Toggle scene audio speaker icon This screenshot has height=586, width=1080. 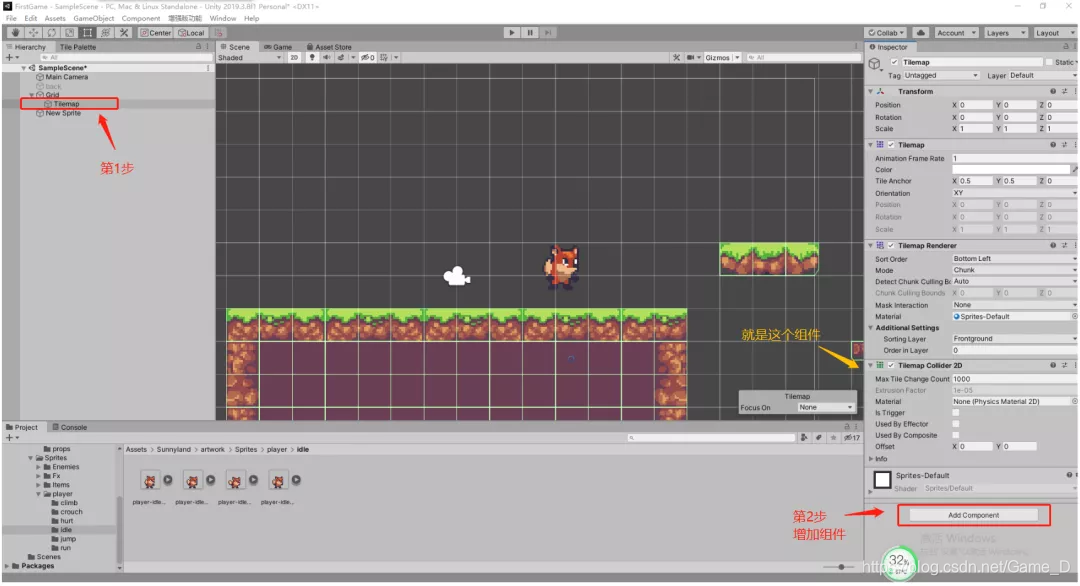pos(326,57)
